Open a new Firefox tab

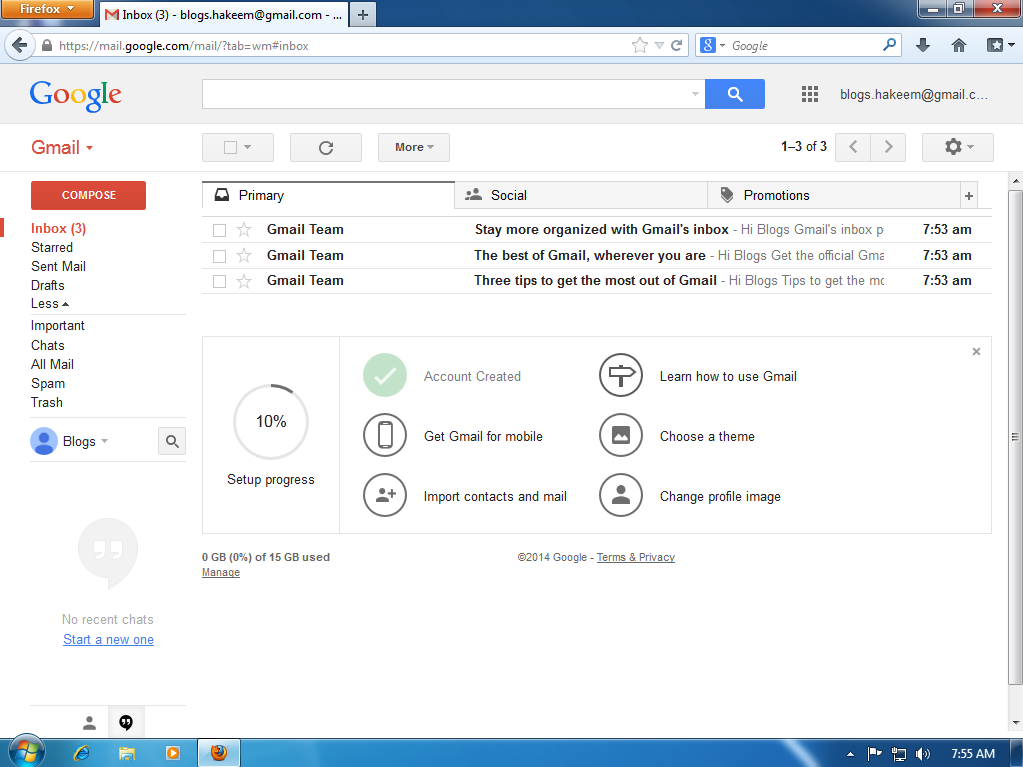click(363, 14)
